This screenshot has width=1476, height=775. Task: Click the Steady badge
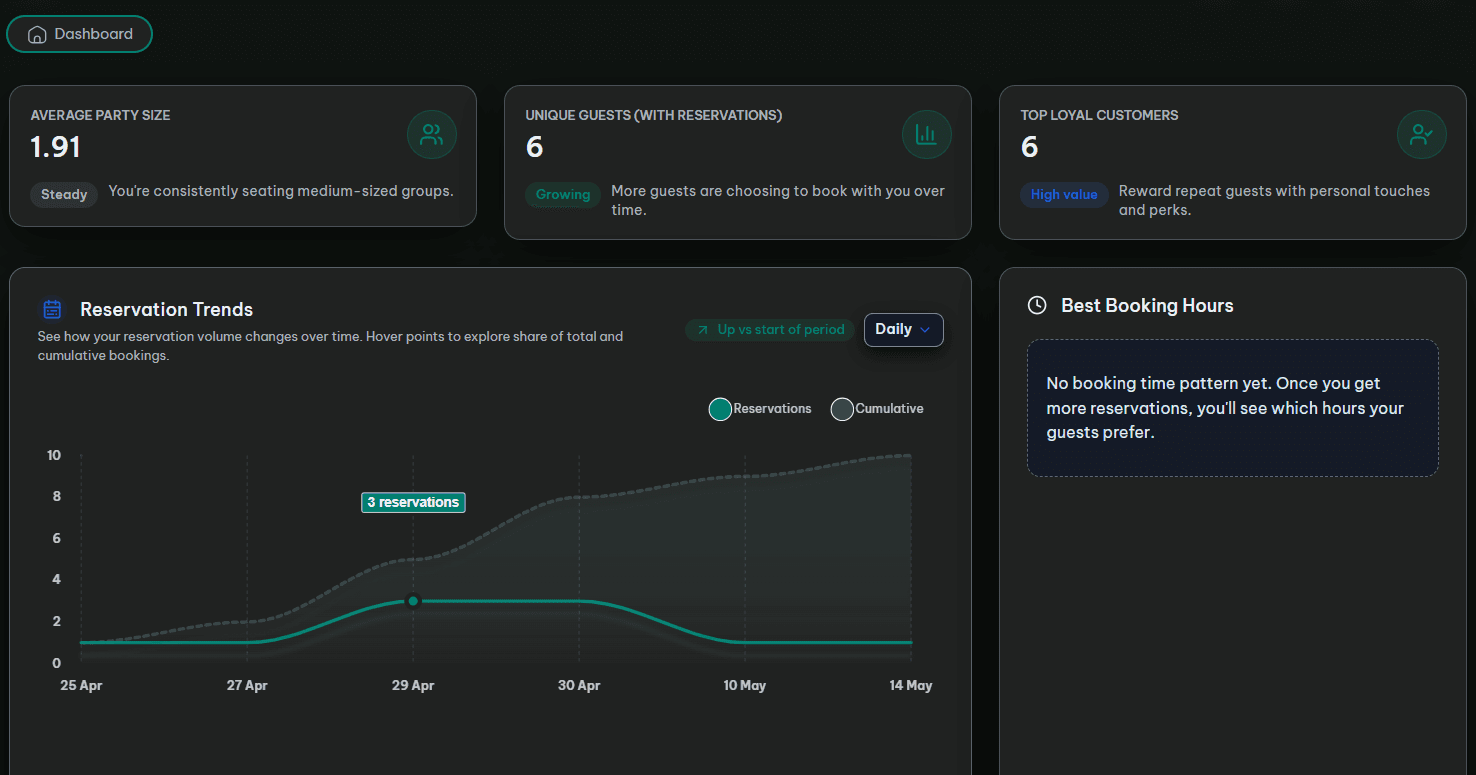click(64, 195)
